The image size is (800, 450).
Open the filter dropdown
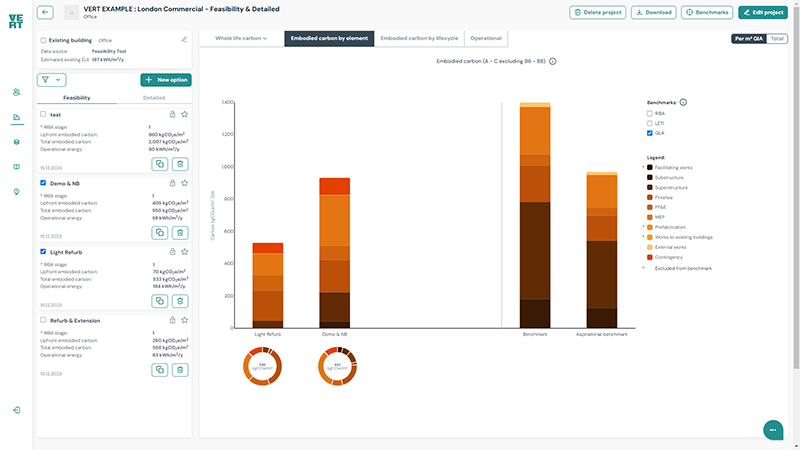[52, 80]
